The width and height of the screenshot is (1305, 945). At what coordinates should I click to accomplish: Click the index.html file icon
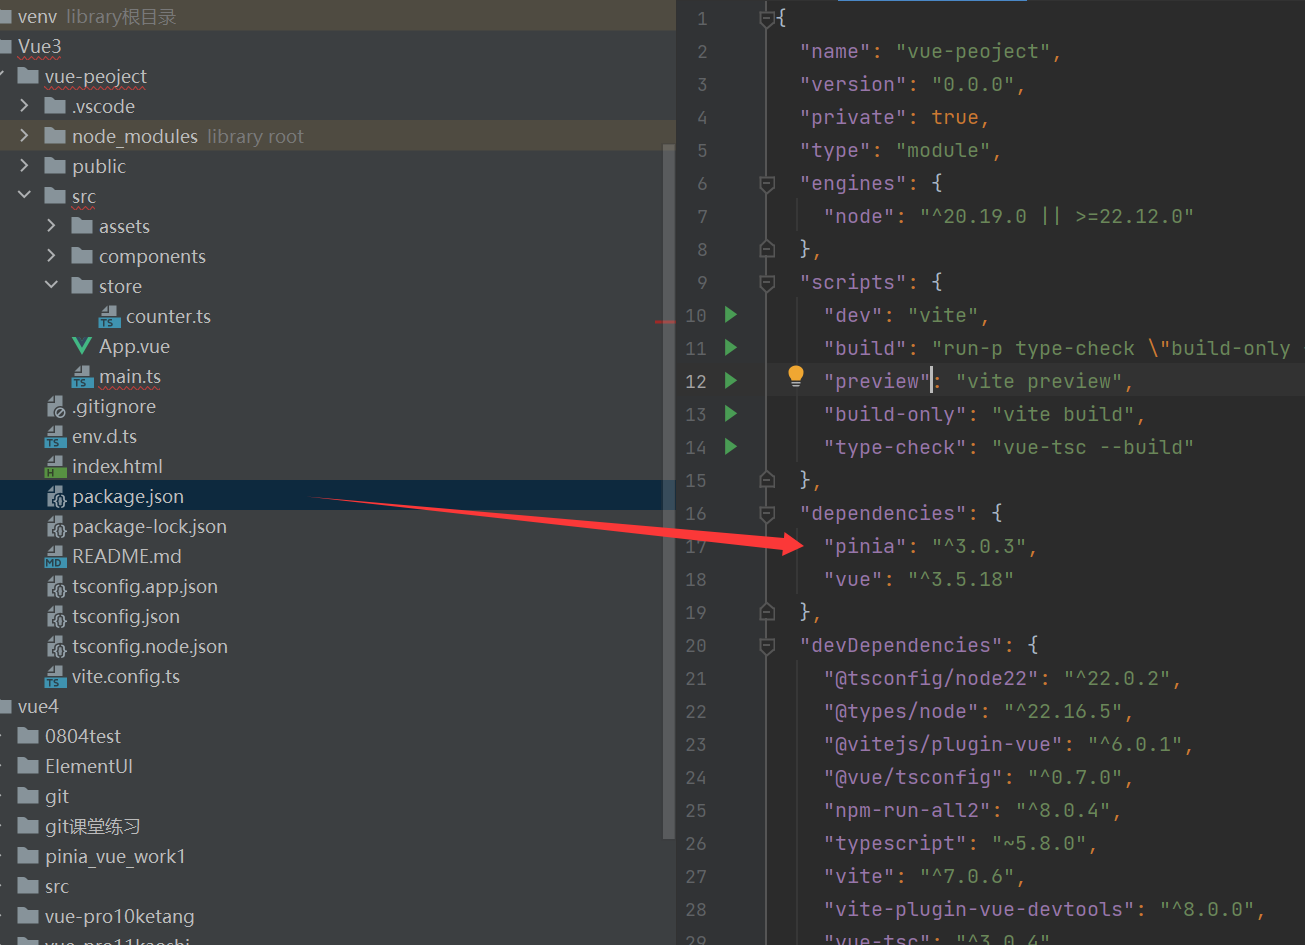coord(55,467)
